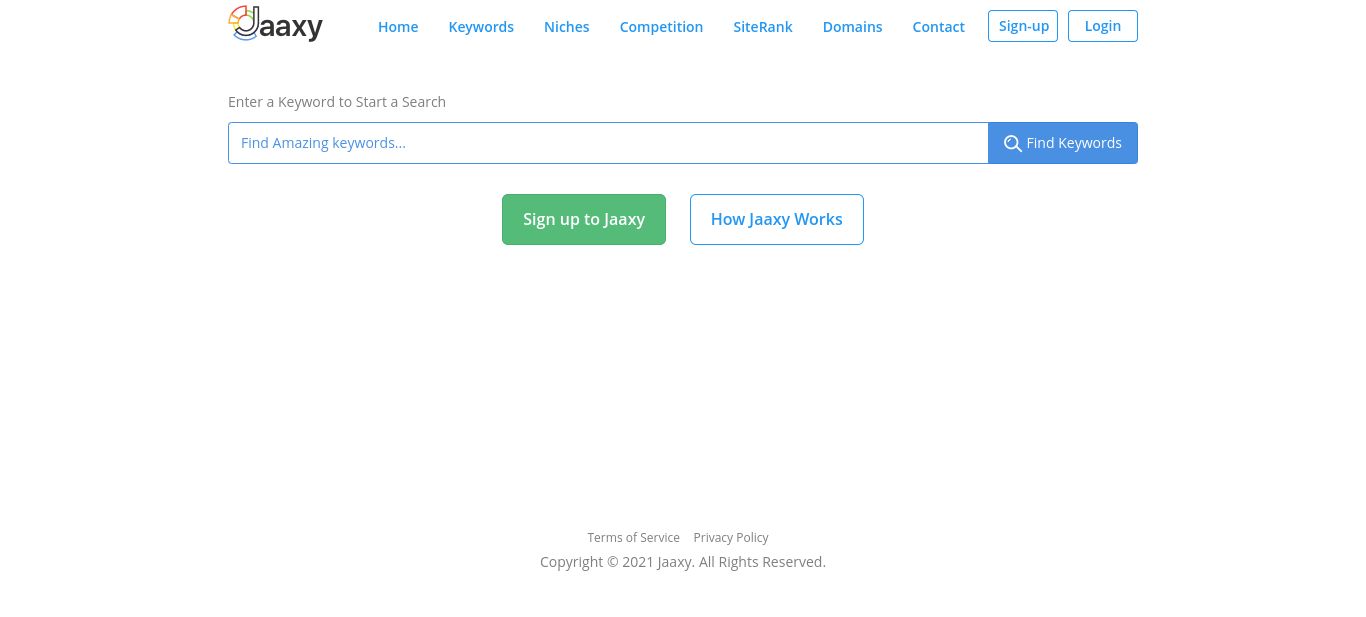Open How Jaaxy Works
The height and width of the screenshot is (617, 1366).
[x=777, y=219]
